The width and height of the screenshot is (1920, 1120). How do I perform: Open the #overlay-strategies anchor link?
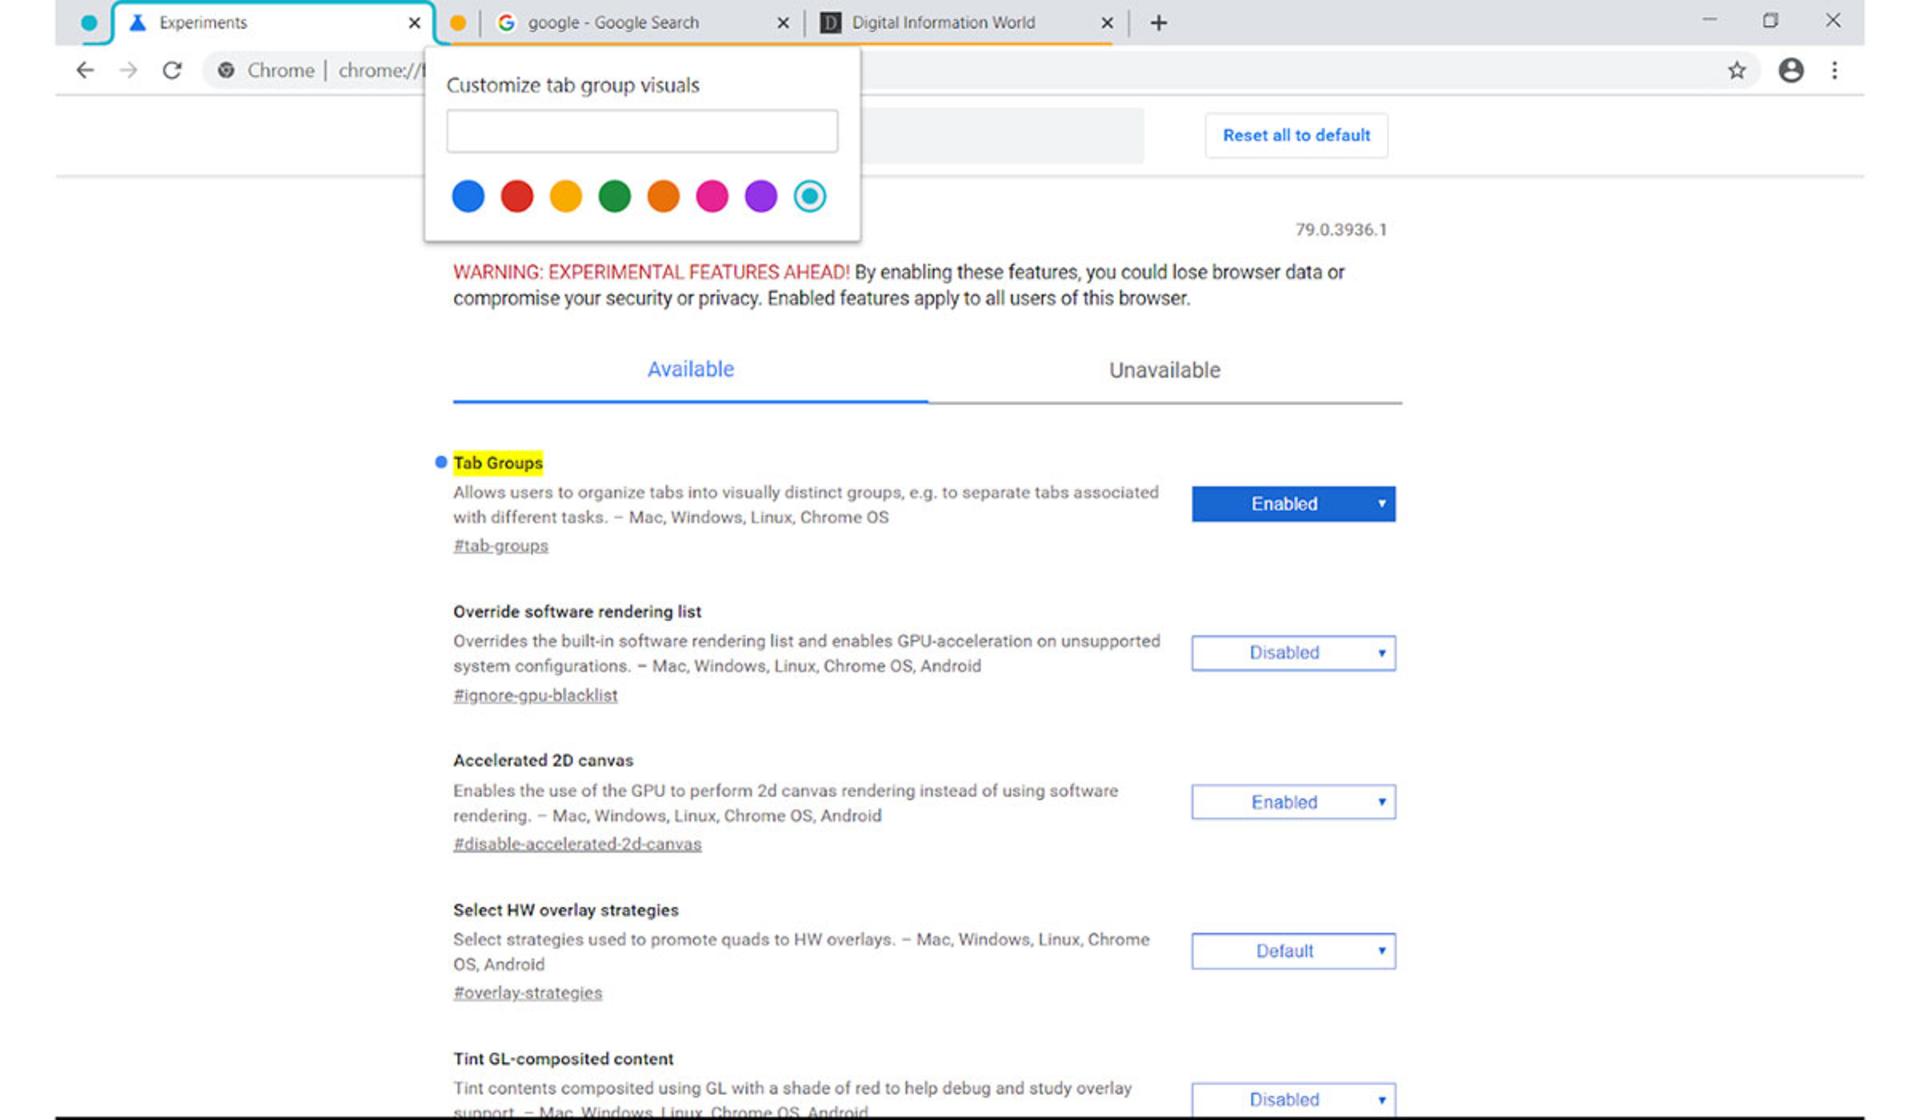tap(527, 993)
